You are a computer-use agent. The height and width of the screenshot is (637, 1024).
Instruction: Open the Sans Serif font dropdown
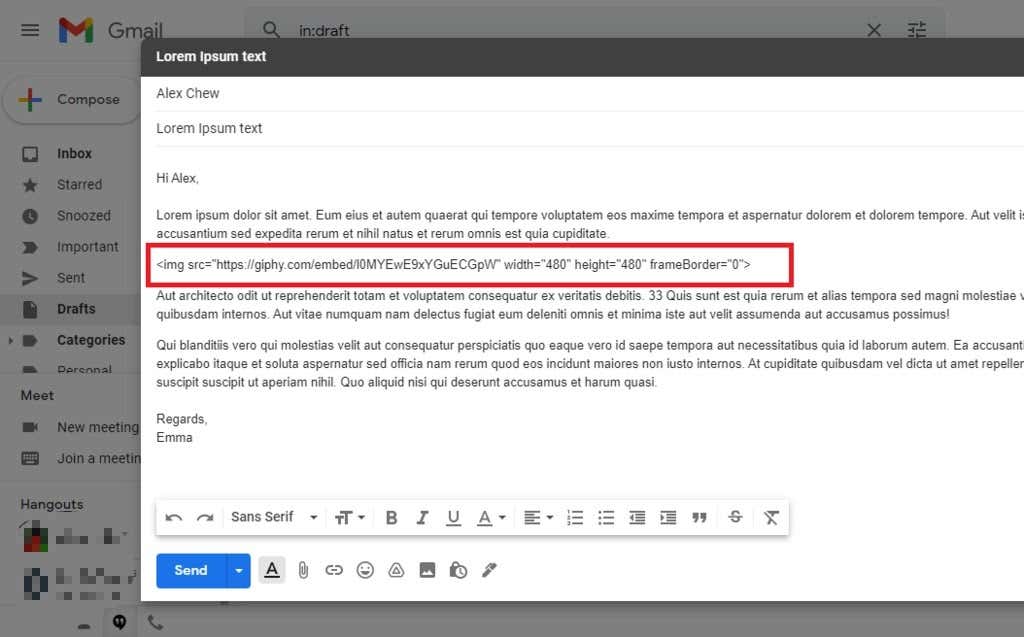(x=273, y=517)
